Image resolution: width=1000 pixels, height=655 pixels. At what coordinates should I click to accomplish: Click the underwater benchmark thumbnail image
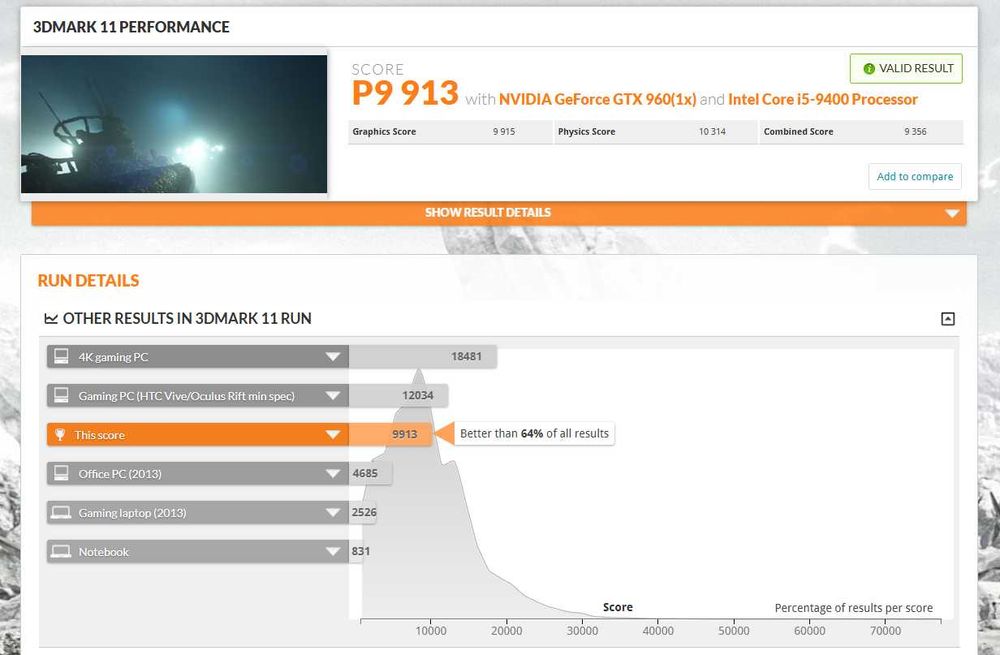[174, 124]
